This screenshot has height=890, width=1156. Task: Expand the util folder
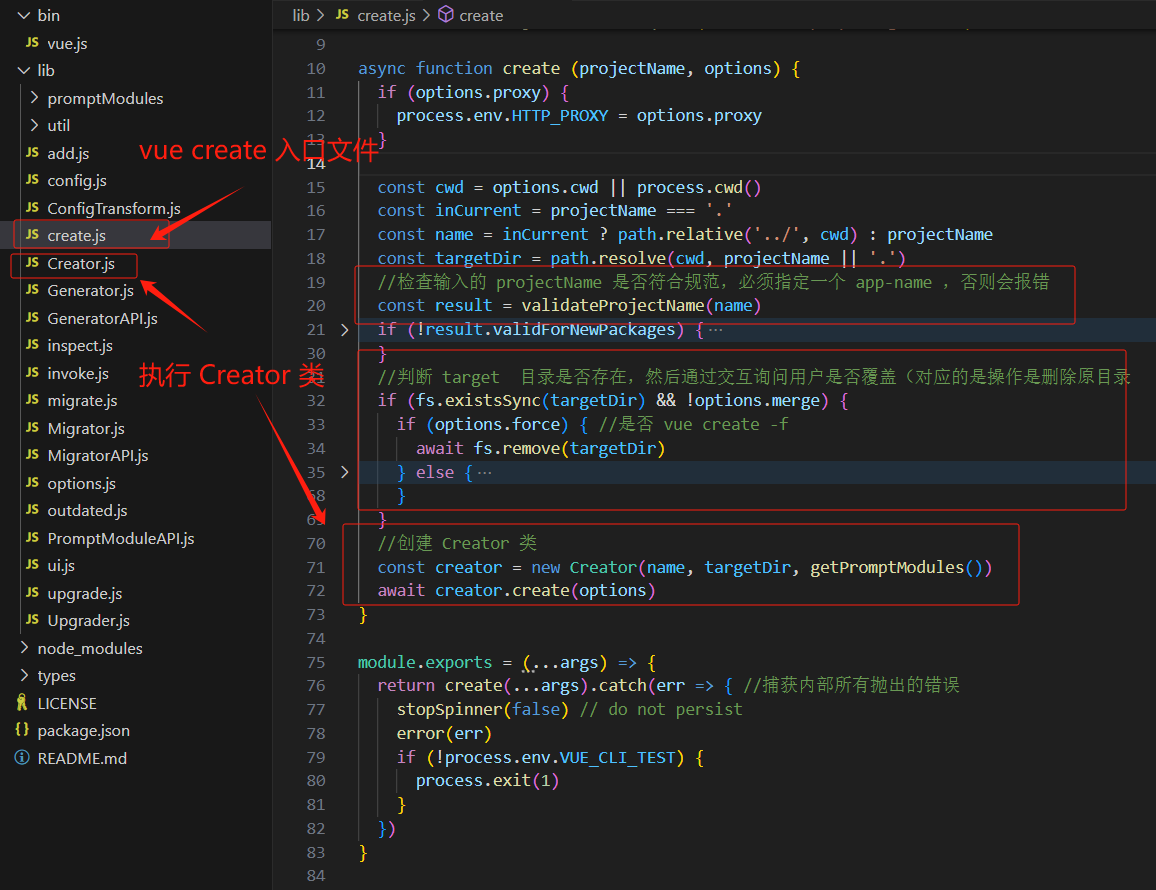[x=34, y=125]
